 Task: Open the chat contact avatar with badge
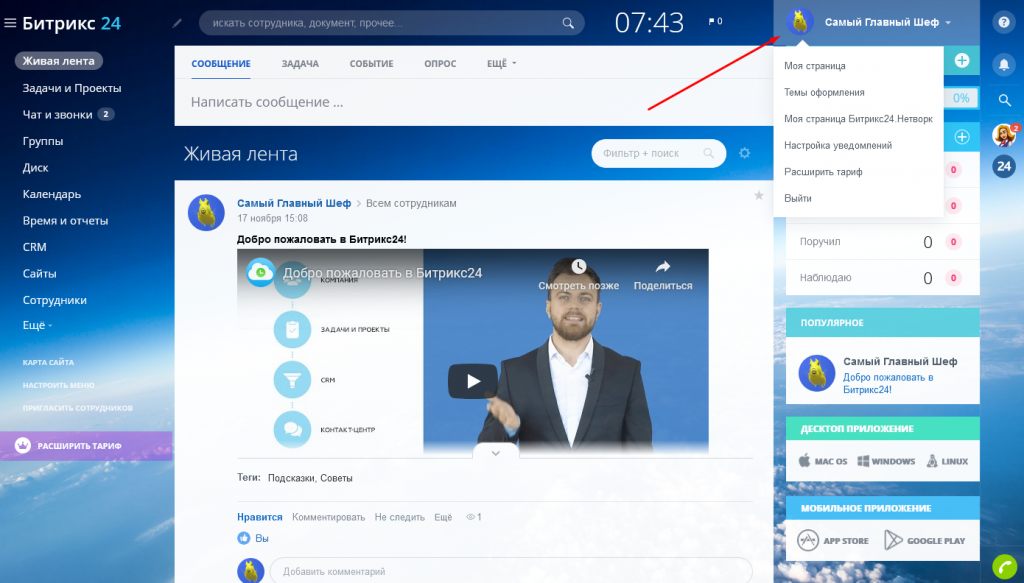1004,135
